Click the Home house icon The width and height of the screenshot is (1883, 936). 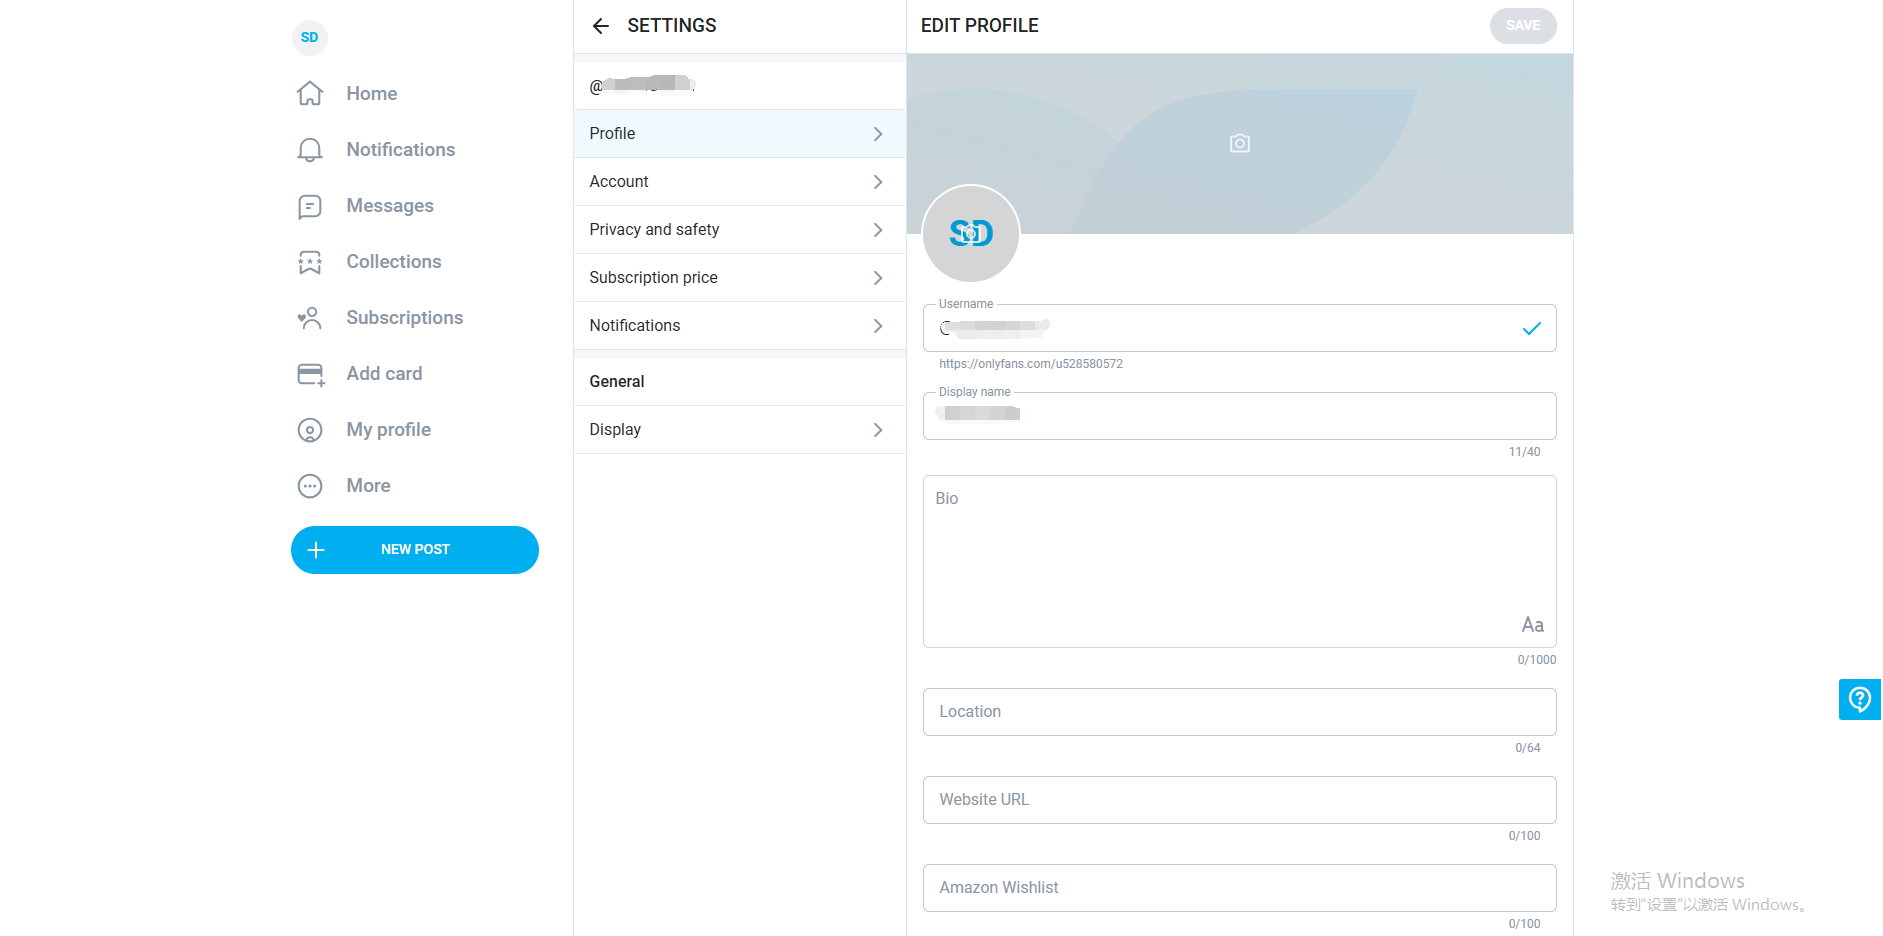point(310,94)
